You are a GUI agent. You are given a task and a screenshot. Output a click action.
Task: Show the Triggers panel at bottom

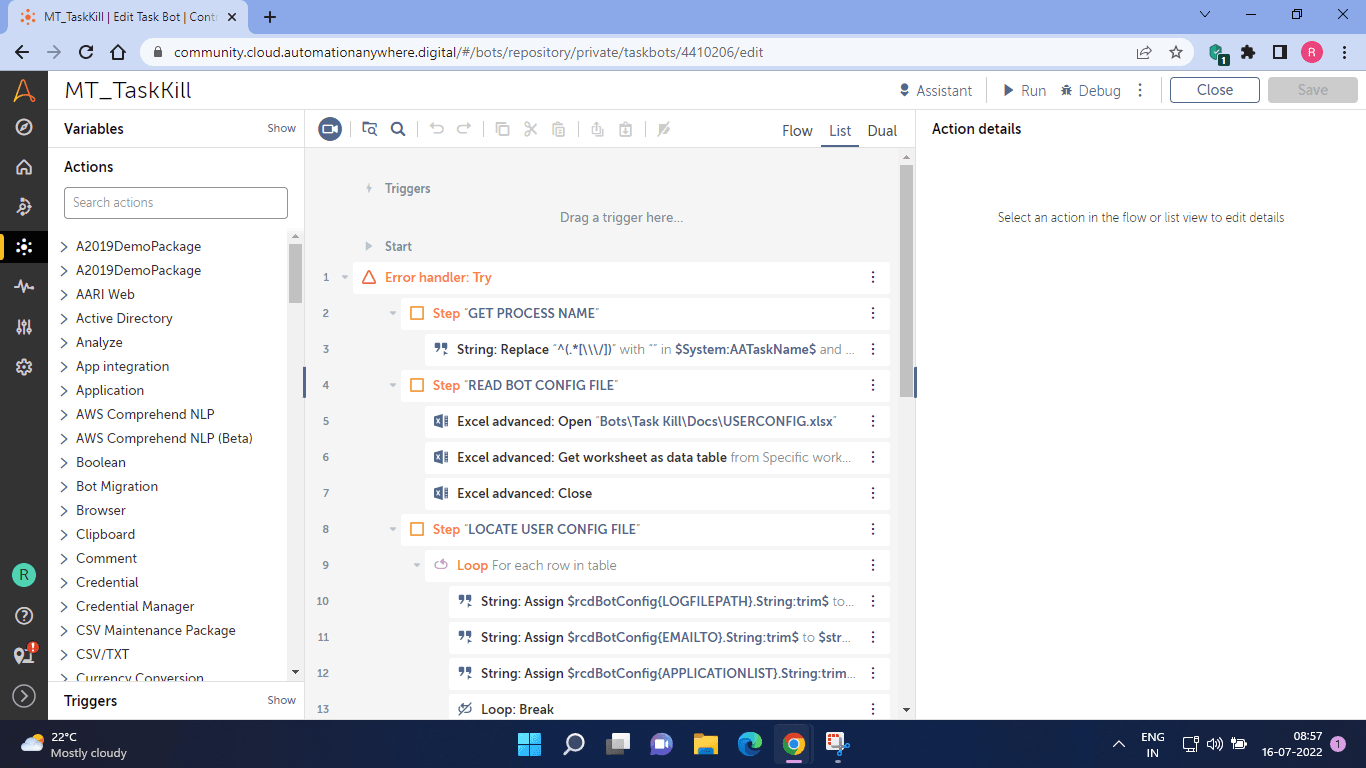(x=281, y=700)
